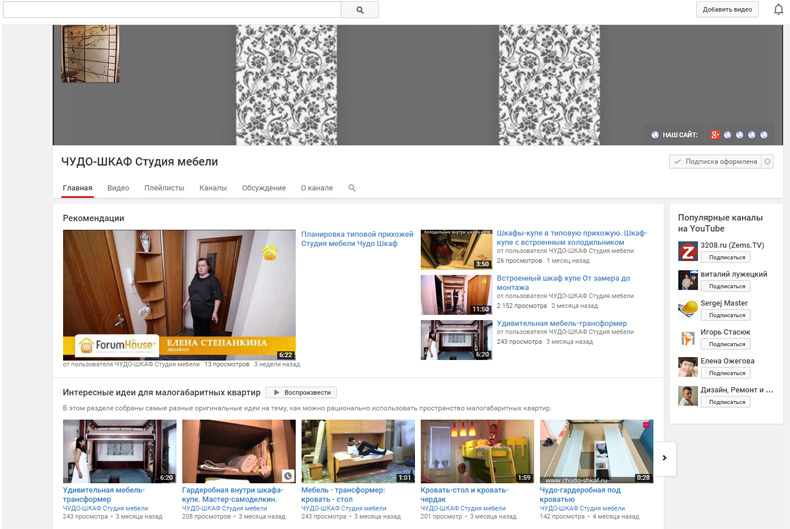Switch to the Видео tab

pos(118,188)
